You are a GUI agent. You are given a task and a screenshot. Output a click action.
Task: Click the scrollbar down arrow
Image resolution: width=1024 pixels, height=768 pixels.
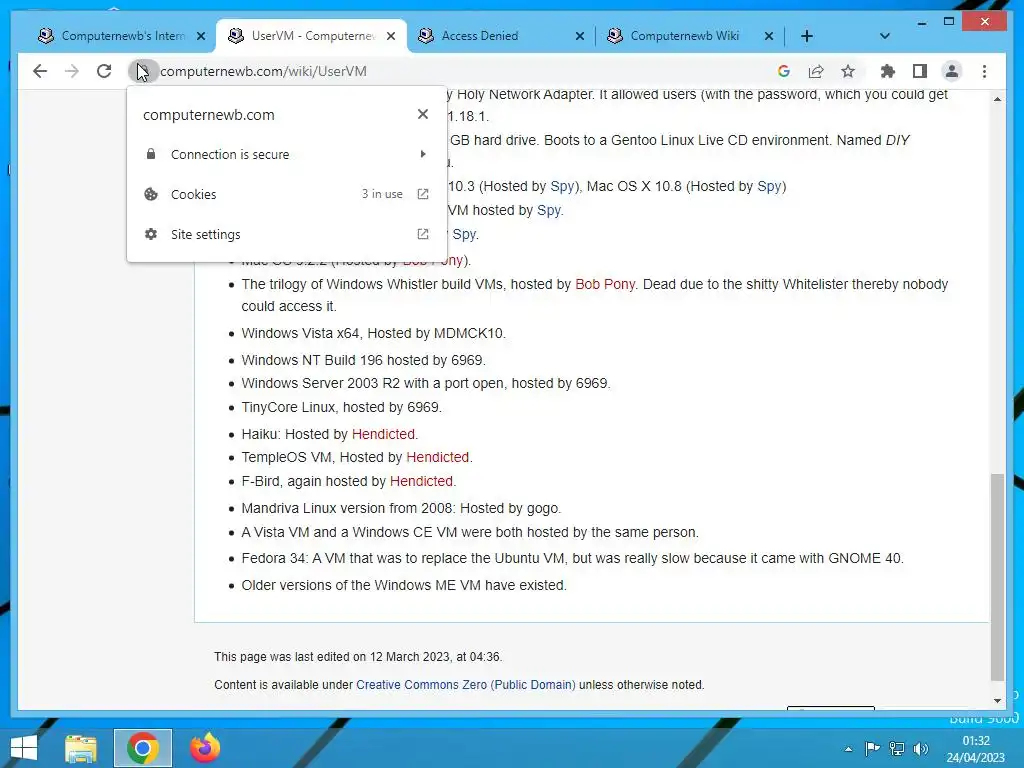(997, 700)
